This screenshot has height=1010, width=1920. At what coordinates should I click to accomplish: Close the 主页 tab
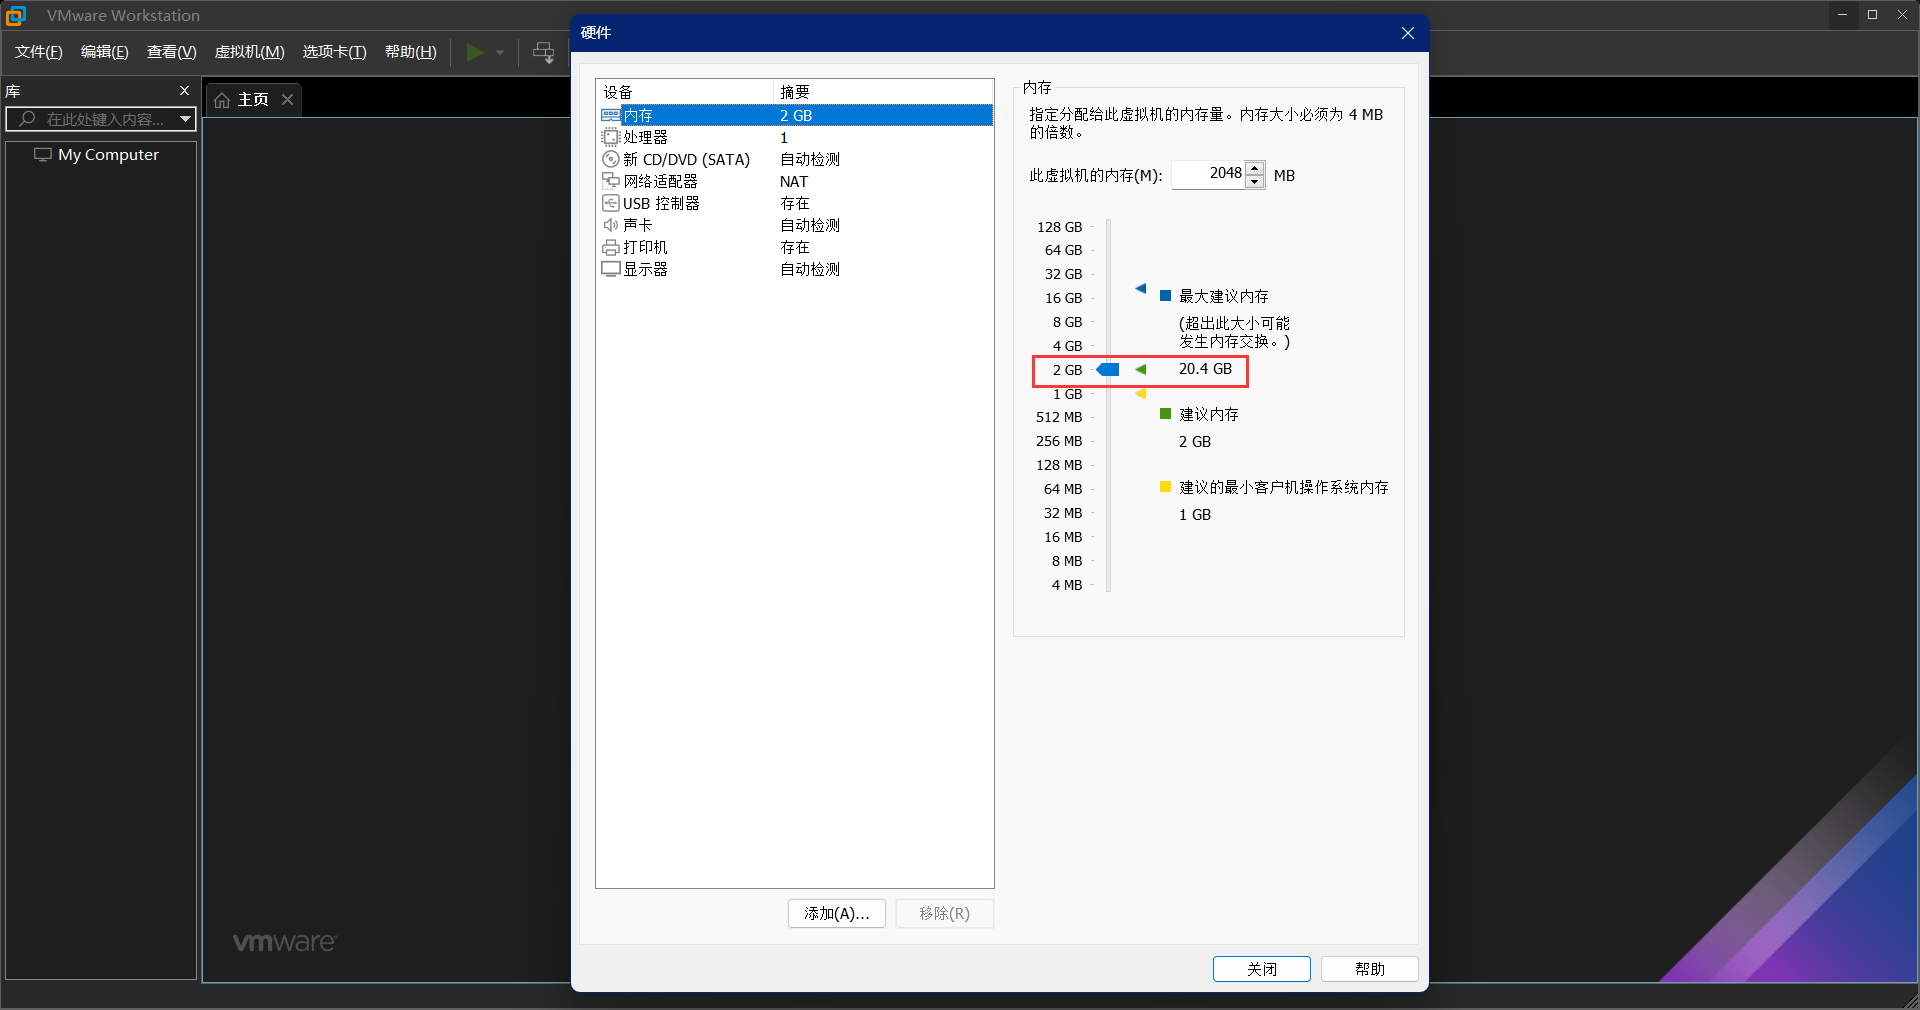pyautogui.click(x=287, y=100)
